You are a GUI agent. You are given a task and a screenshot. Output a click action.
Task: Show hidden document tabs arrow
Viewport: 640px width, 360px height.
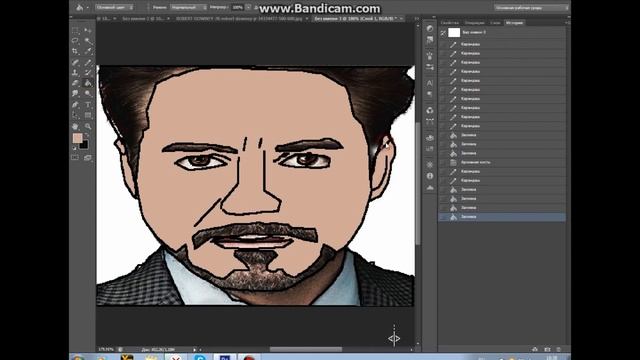point(416,18)
